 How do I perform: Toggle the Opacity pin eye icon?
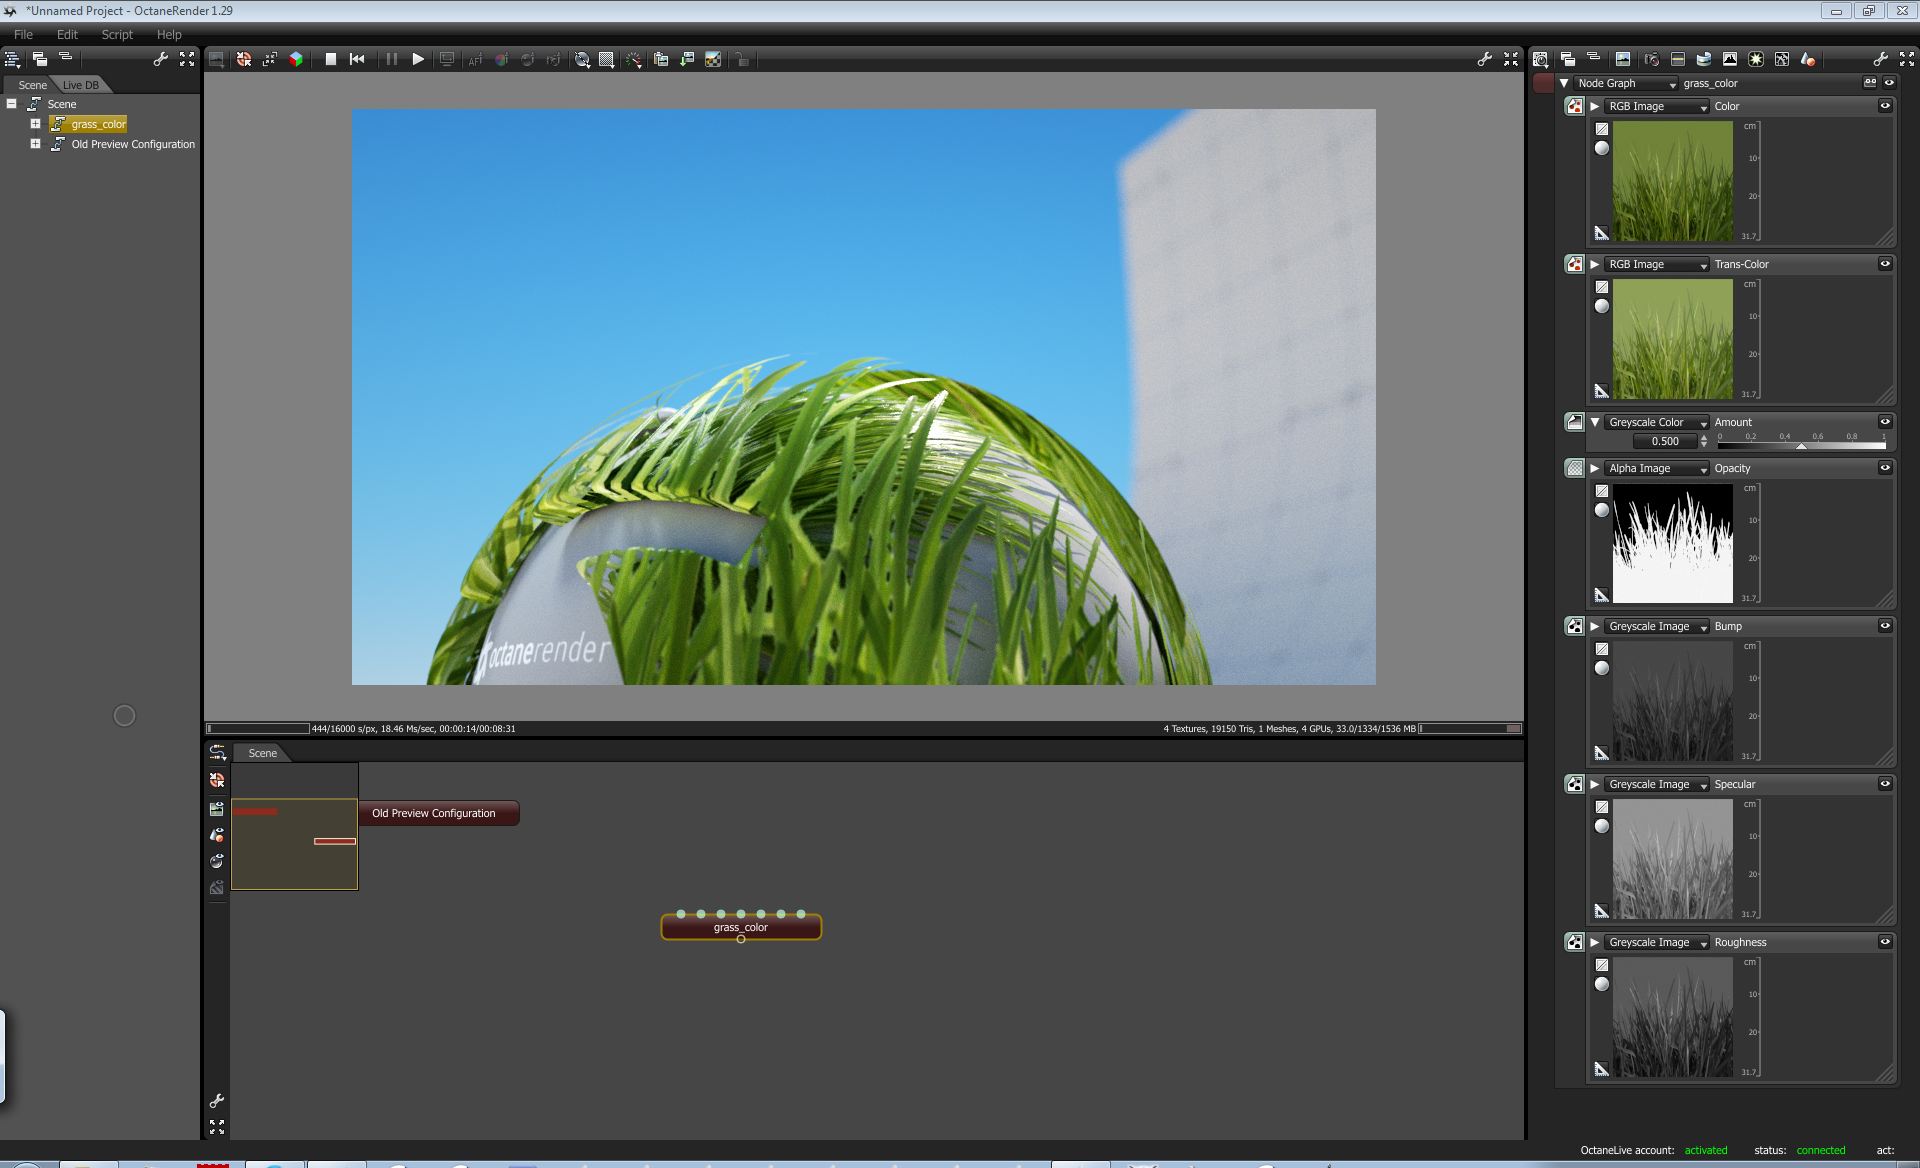pos(1885,468)
